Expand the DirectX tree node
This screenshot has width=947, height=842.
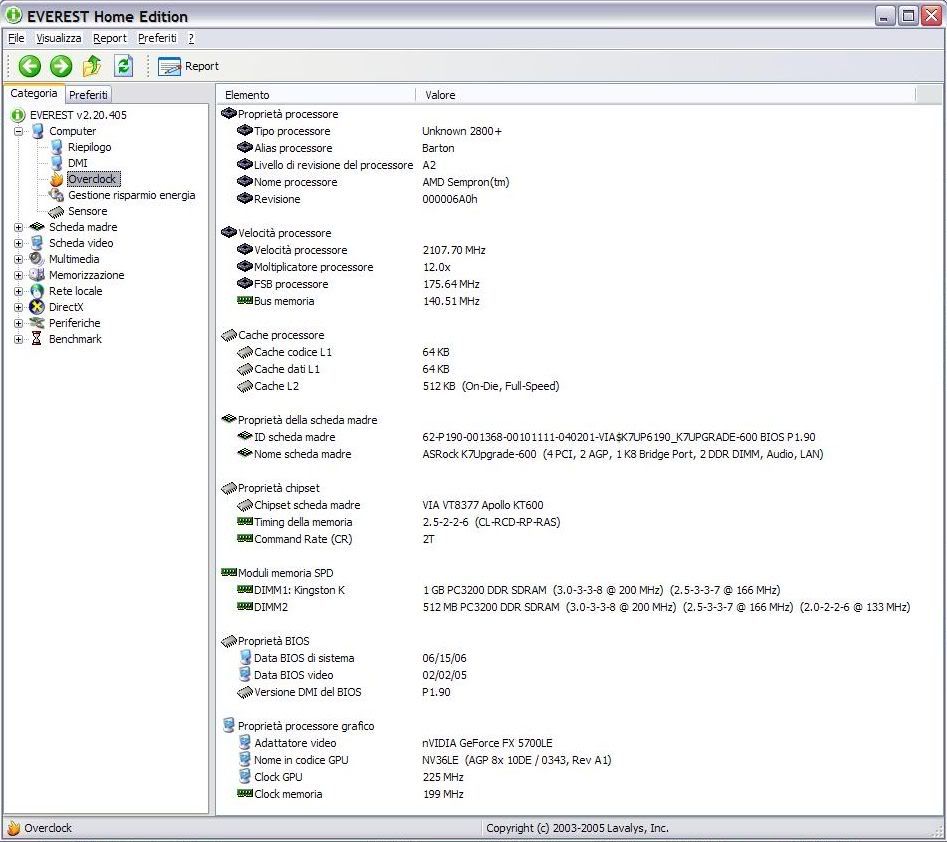tap(19, 307)
